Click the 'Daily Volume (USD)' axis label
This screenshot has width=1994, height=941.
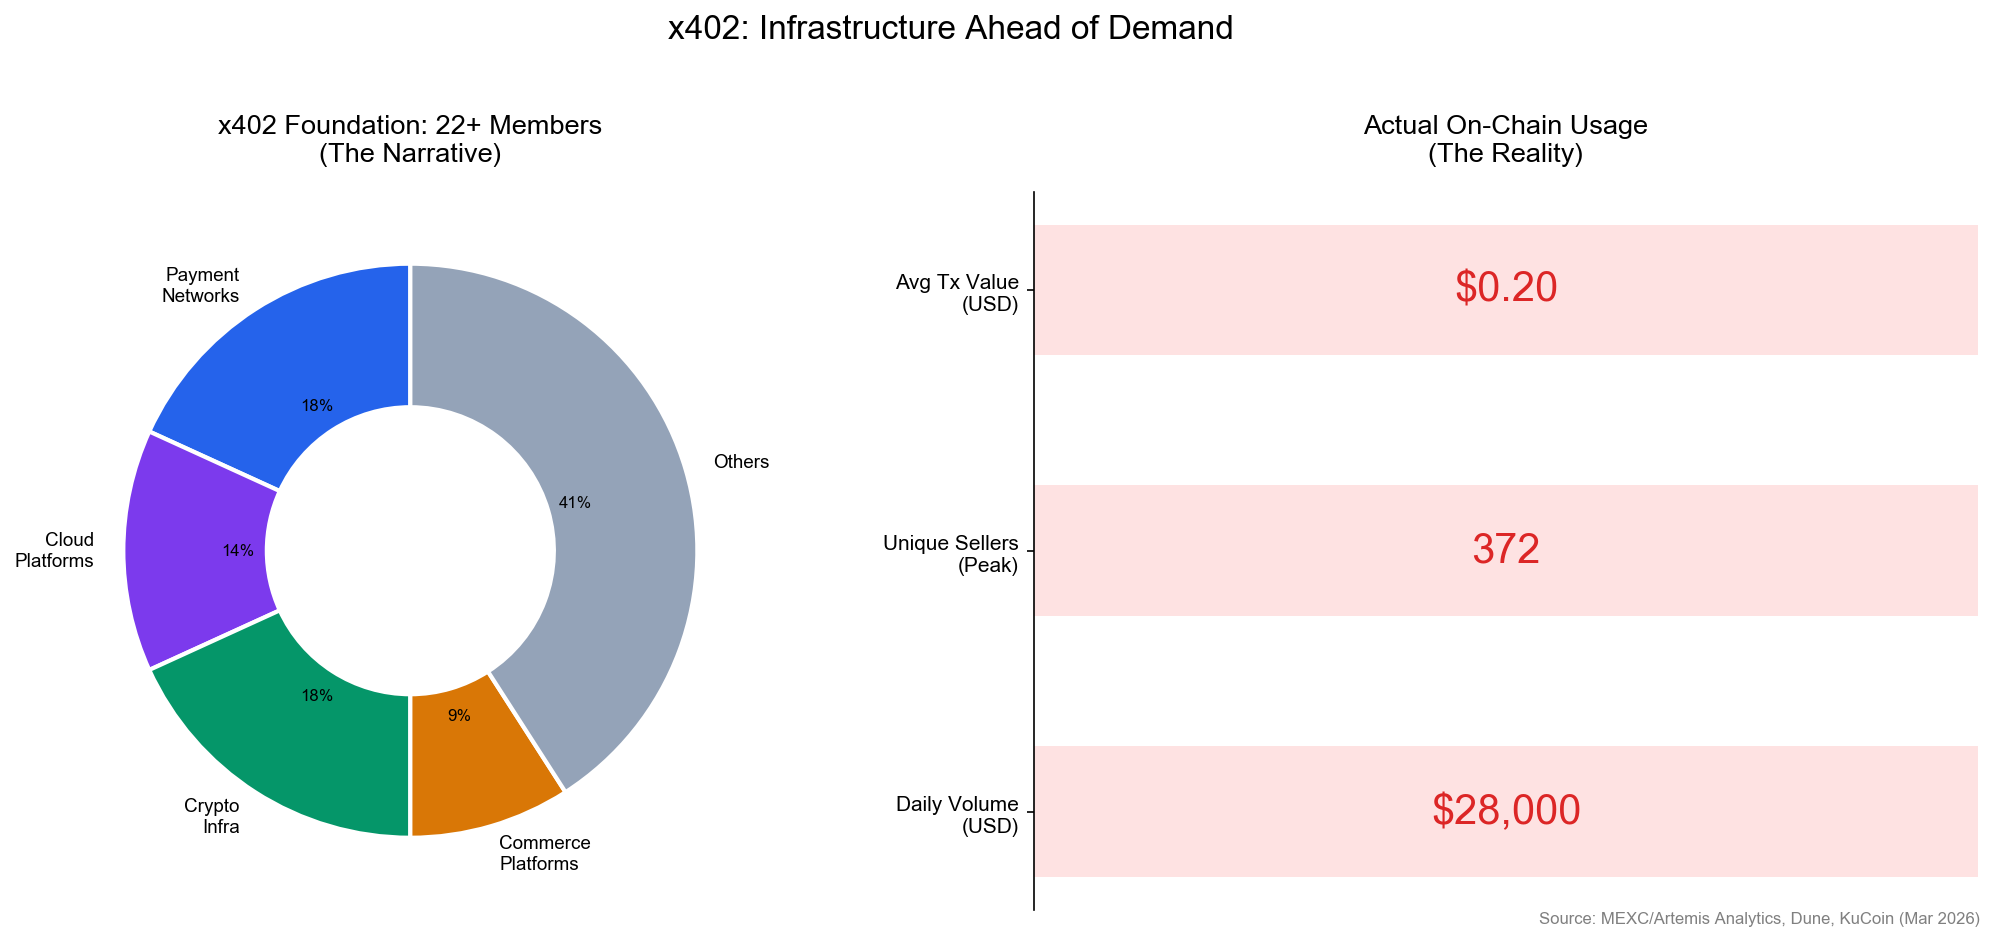click(x=957, y=815)
